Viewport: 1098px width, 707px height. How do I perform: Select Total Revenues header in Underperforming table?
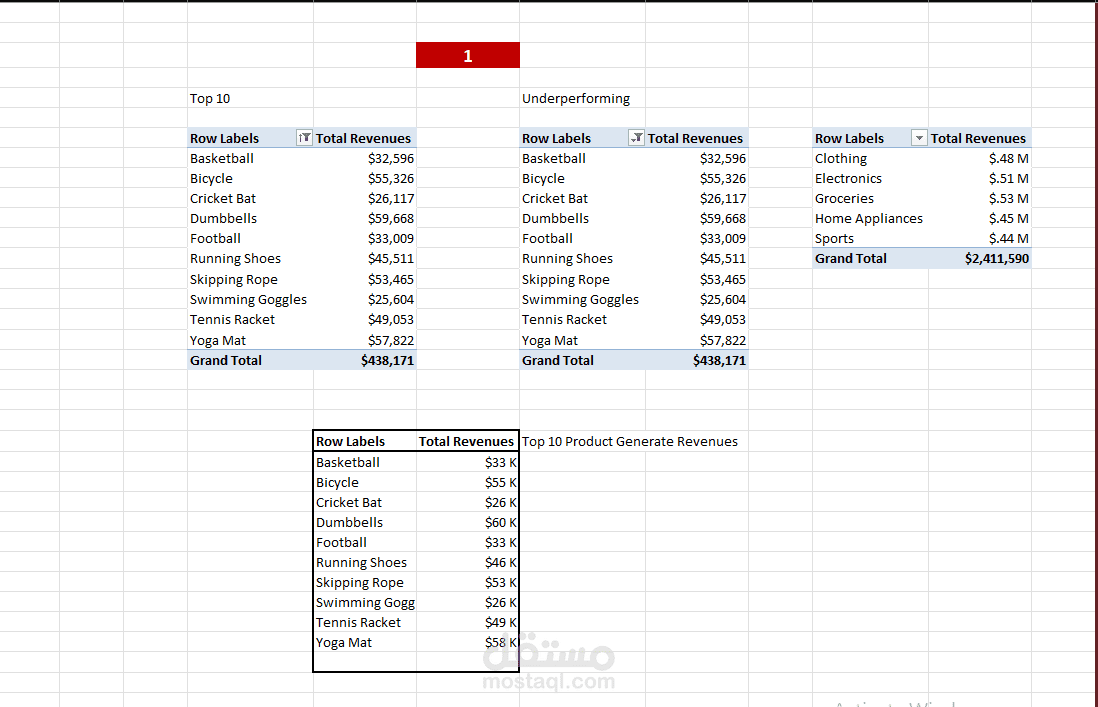click(695, 139)
